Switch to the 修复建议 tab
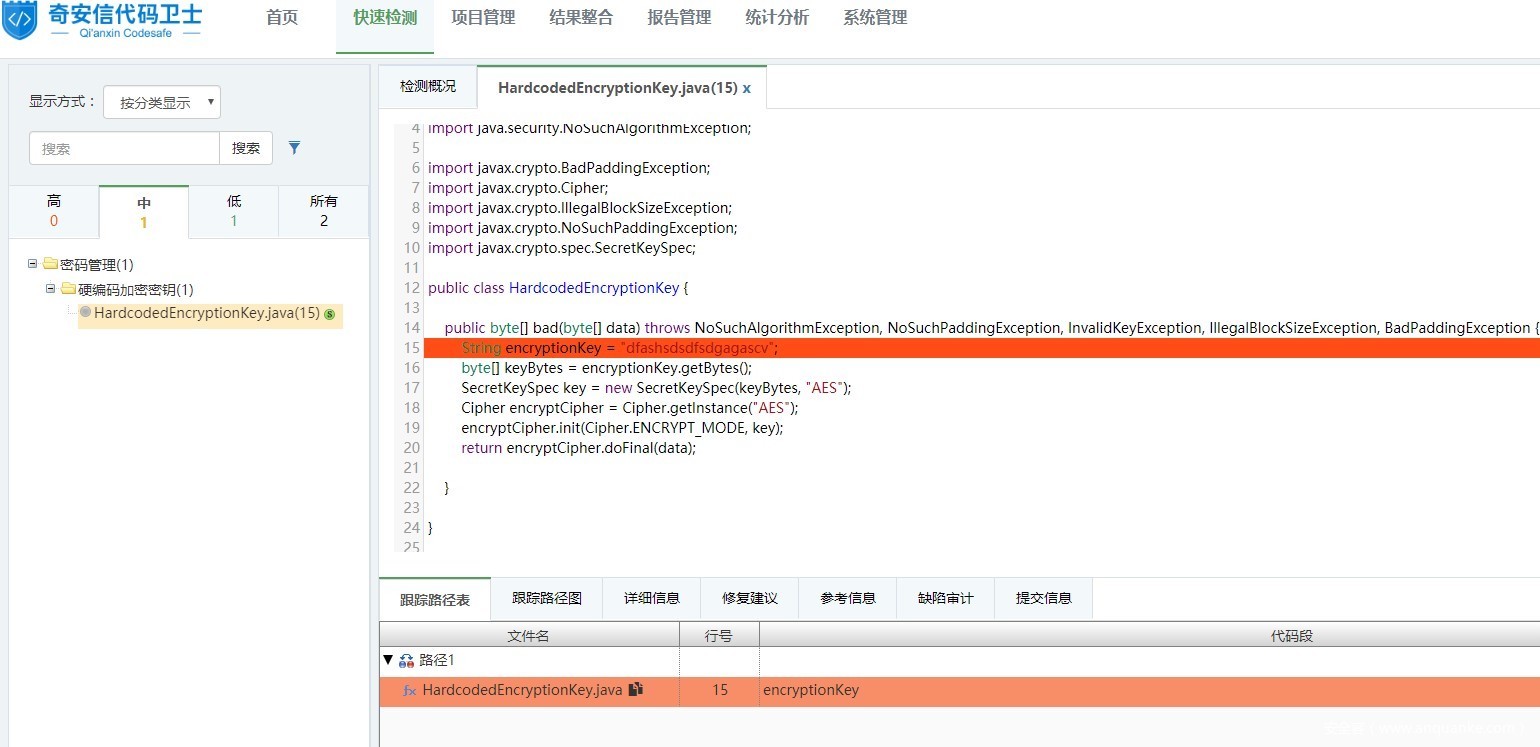Screen dimensions: 1540x747 click(x=750, y=598)
